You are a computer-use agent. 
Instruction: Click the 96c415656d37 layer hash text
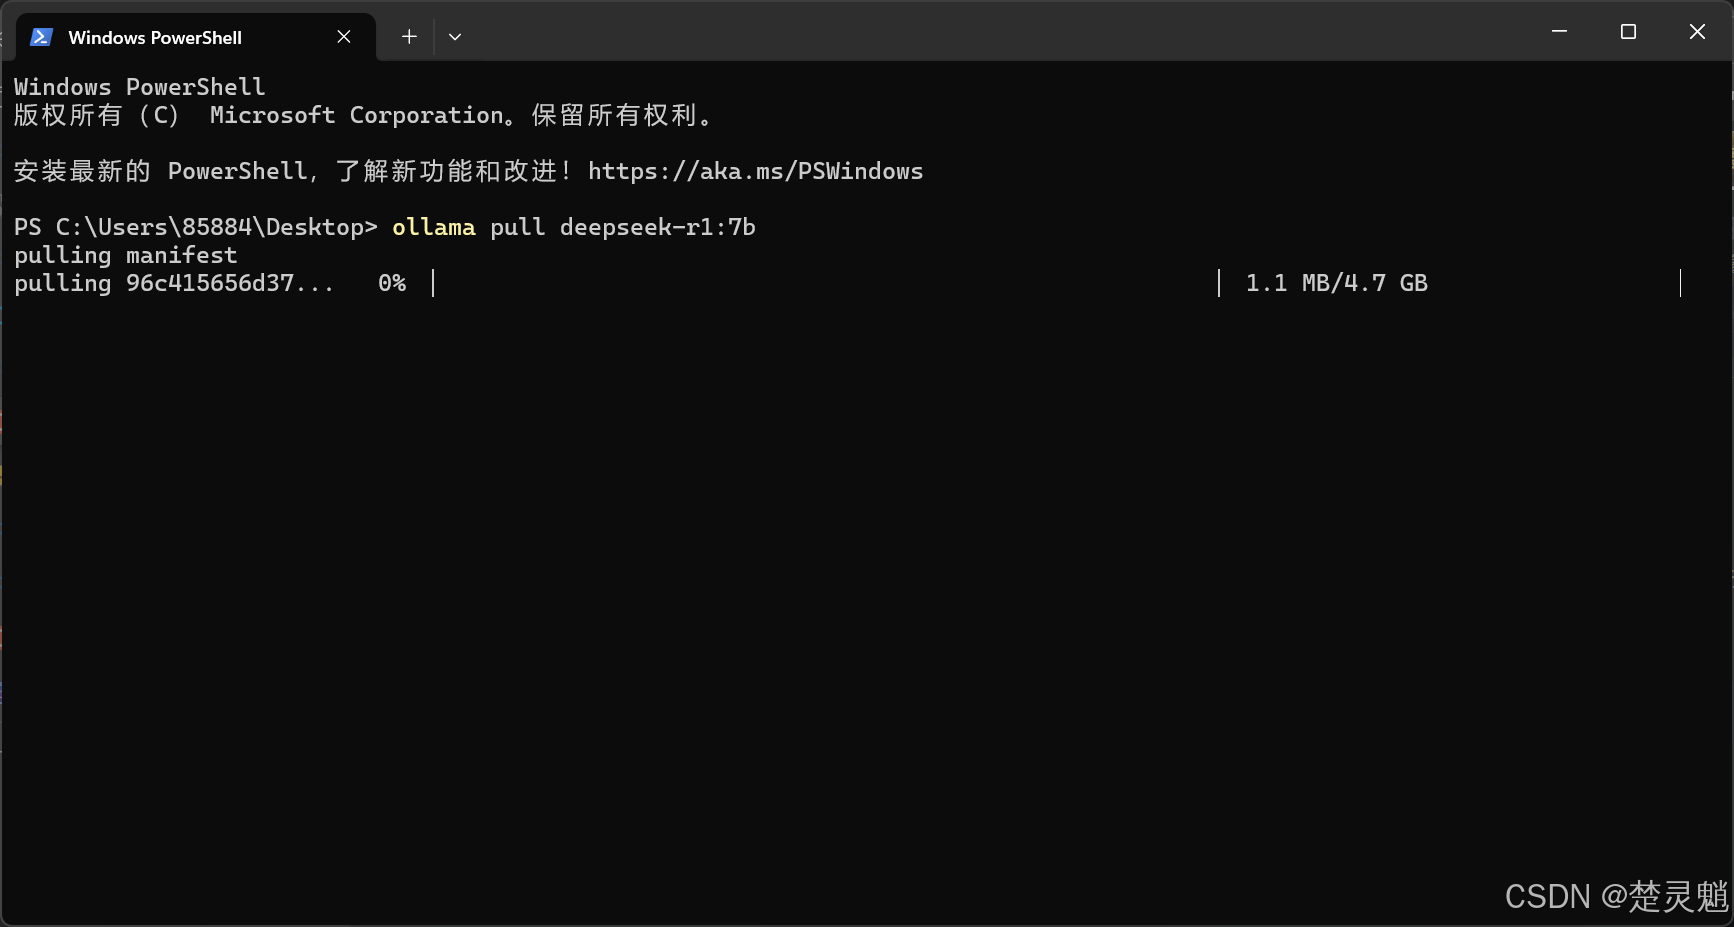pyautogui.click(x=210, y=283)
